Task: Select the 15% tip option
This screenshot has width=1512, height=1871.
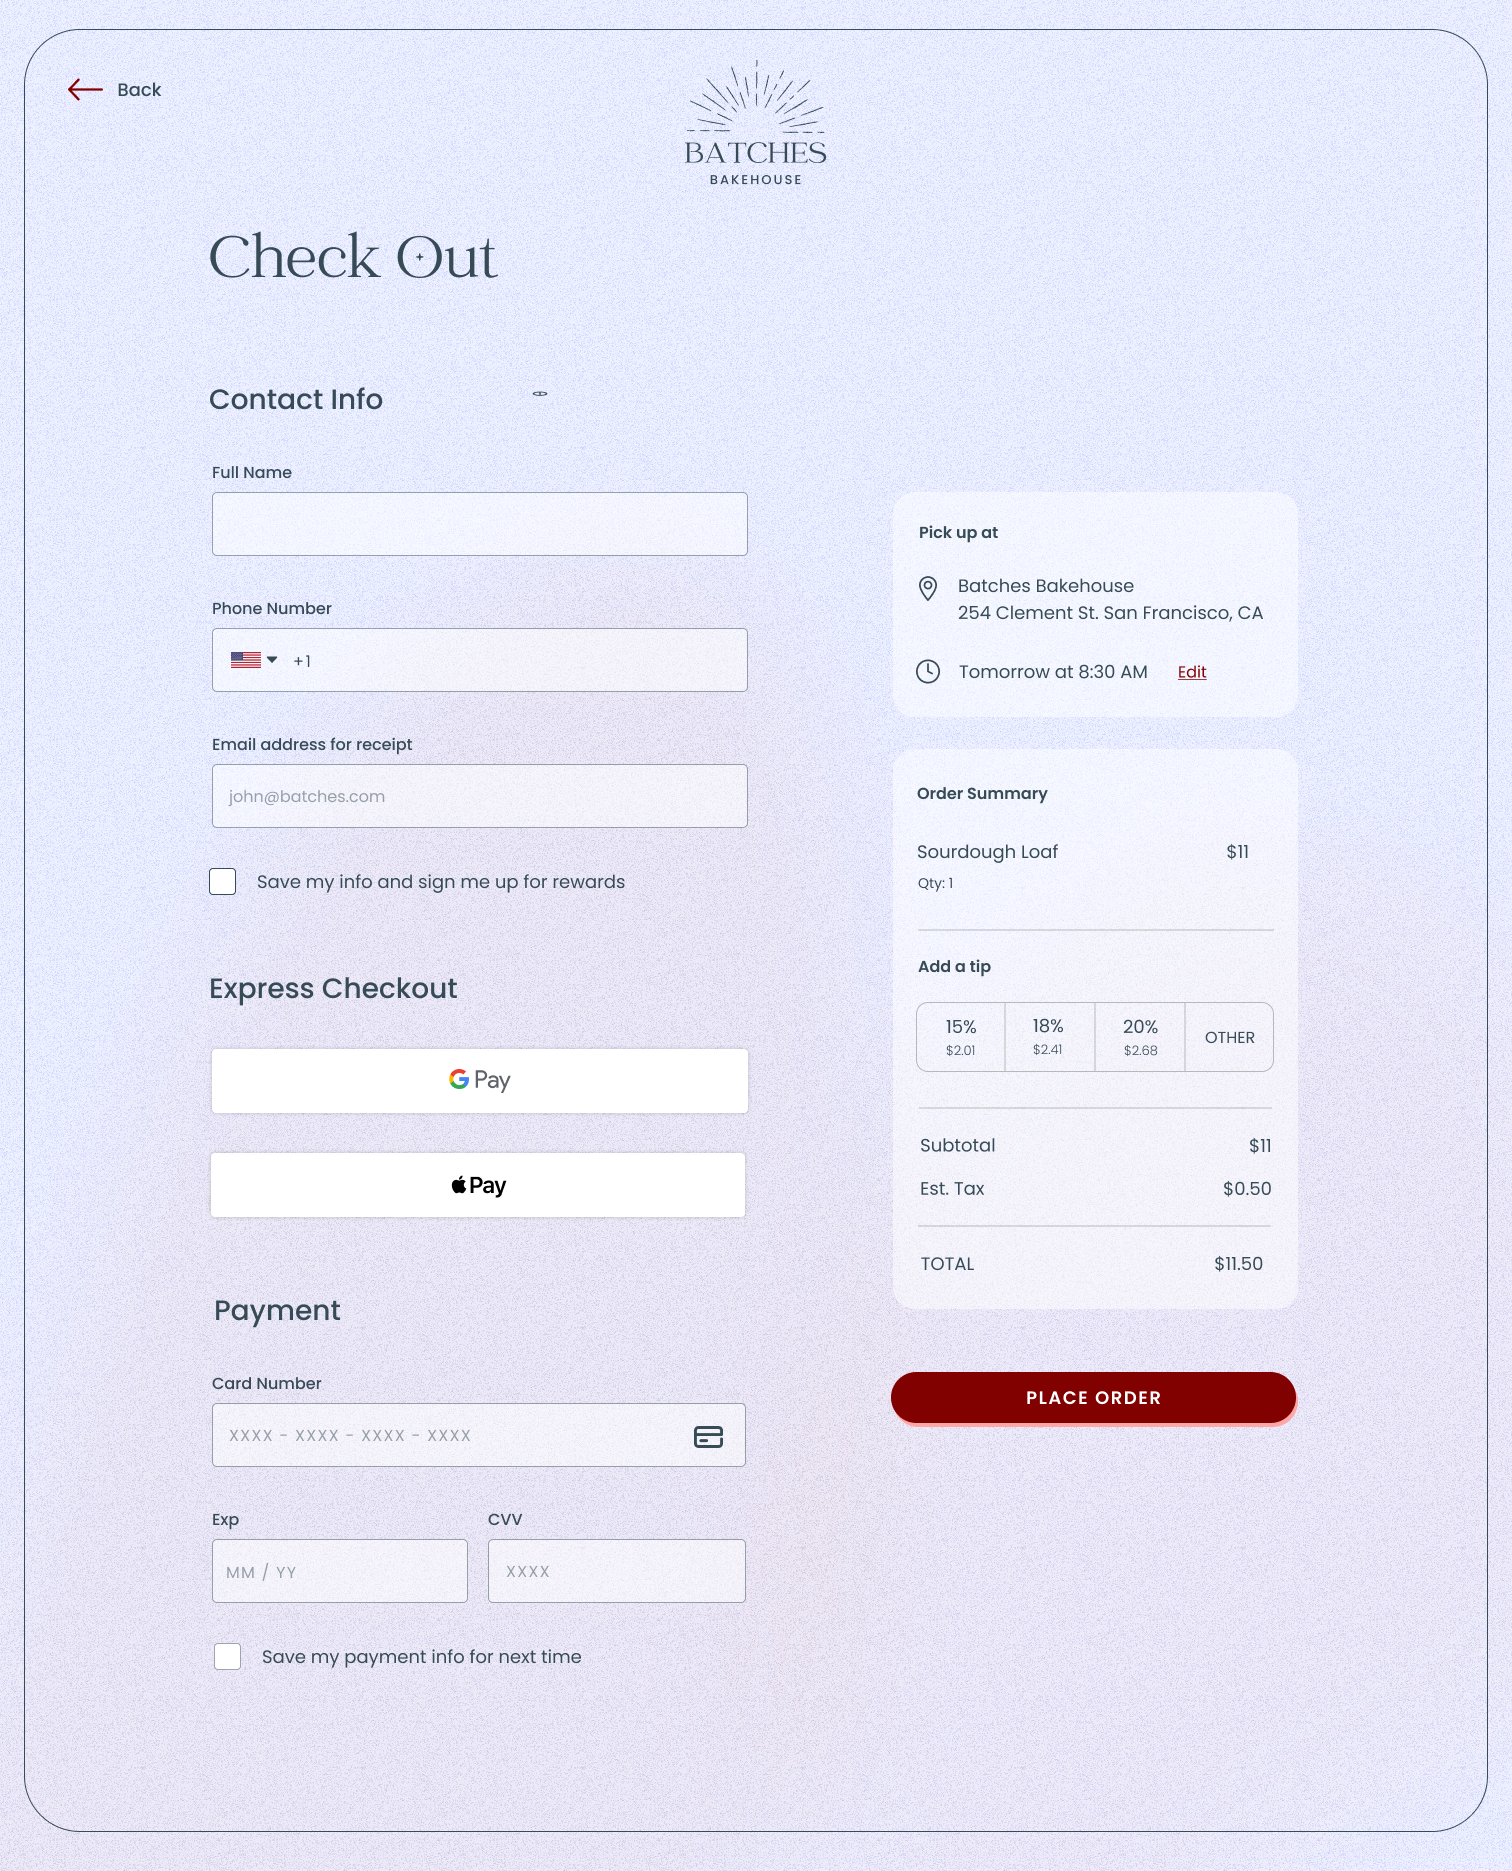Action: pos(961,1037)
